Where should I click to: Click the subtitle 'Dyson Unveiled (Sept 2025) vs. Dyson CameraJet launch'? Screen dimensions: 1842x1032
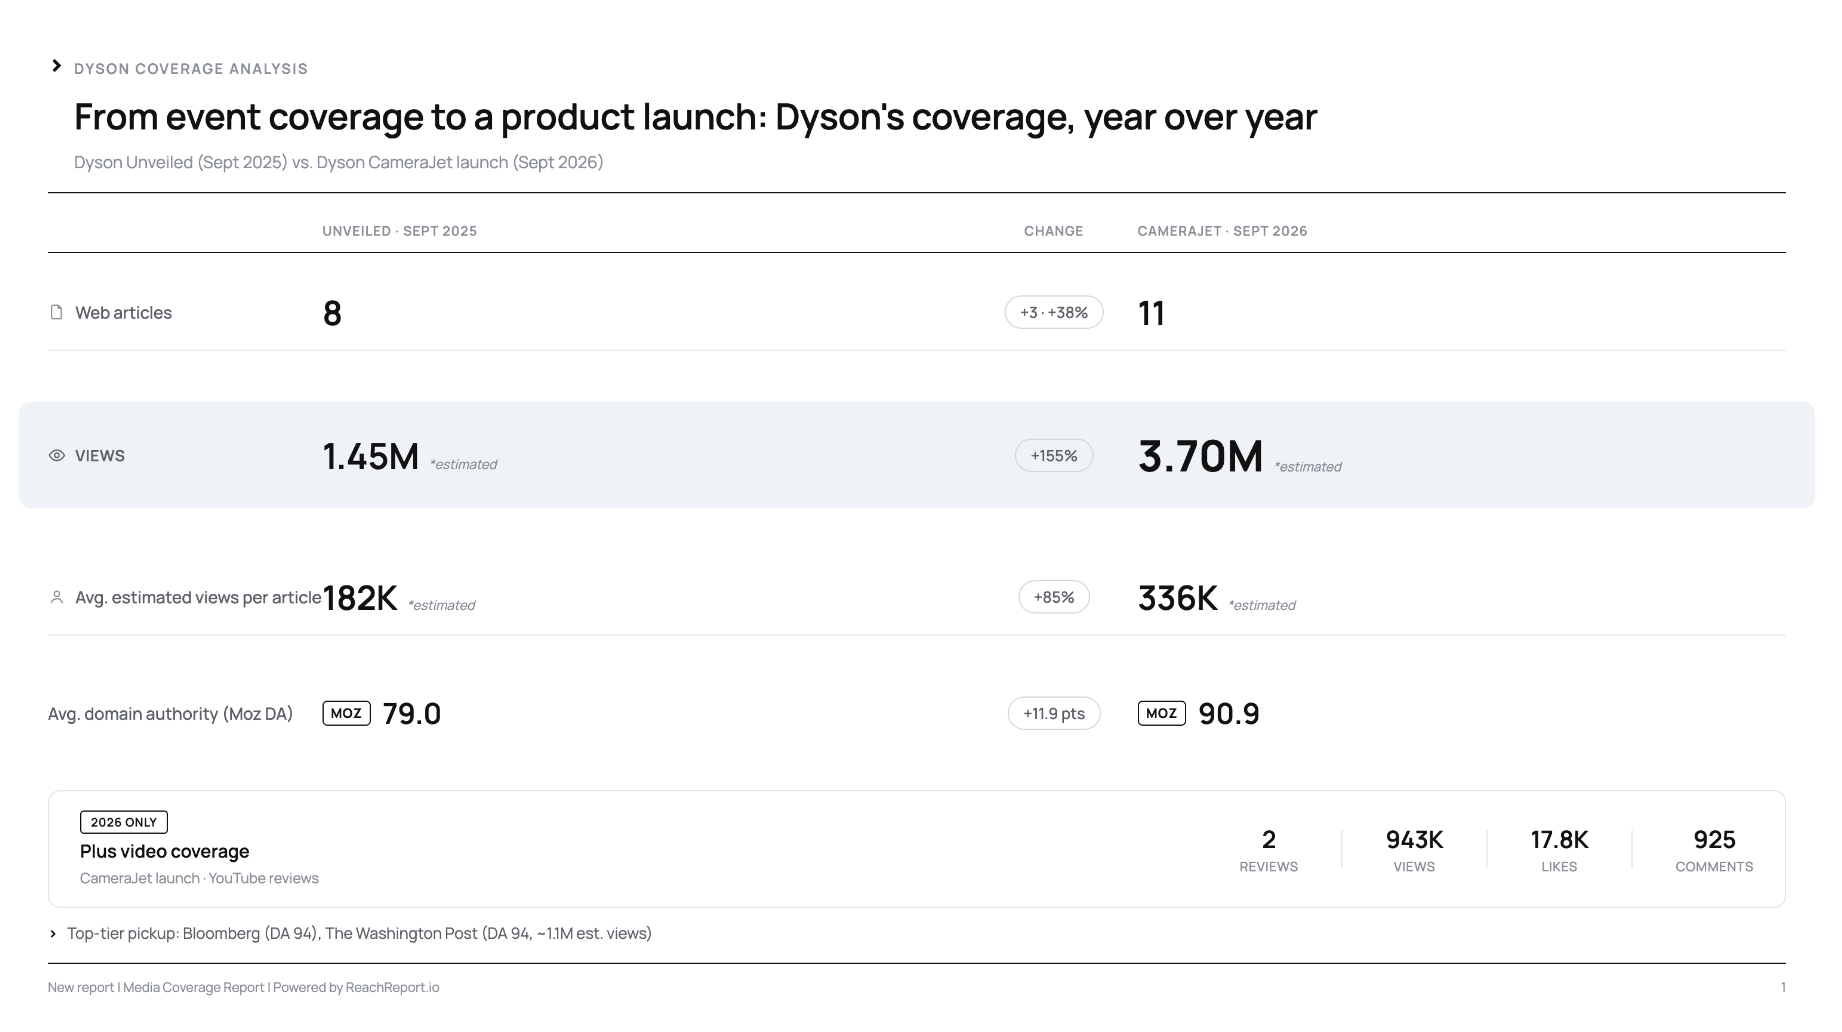pyautogui.click(x=339, y=162)
